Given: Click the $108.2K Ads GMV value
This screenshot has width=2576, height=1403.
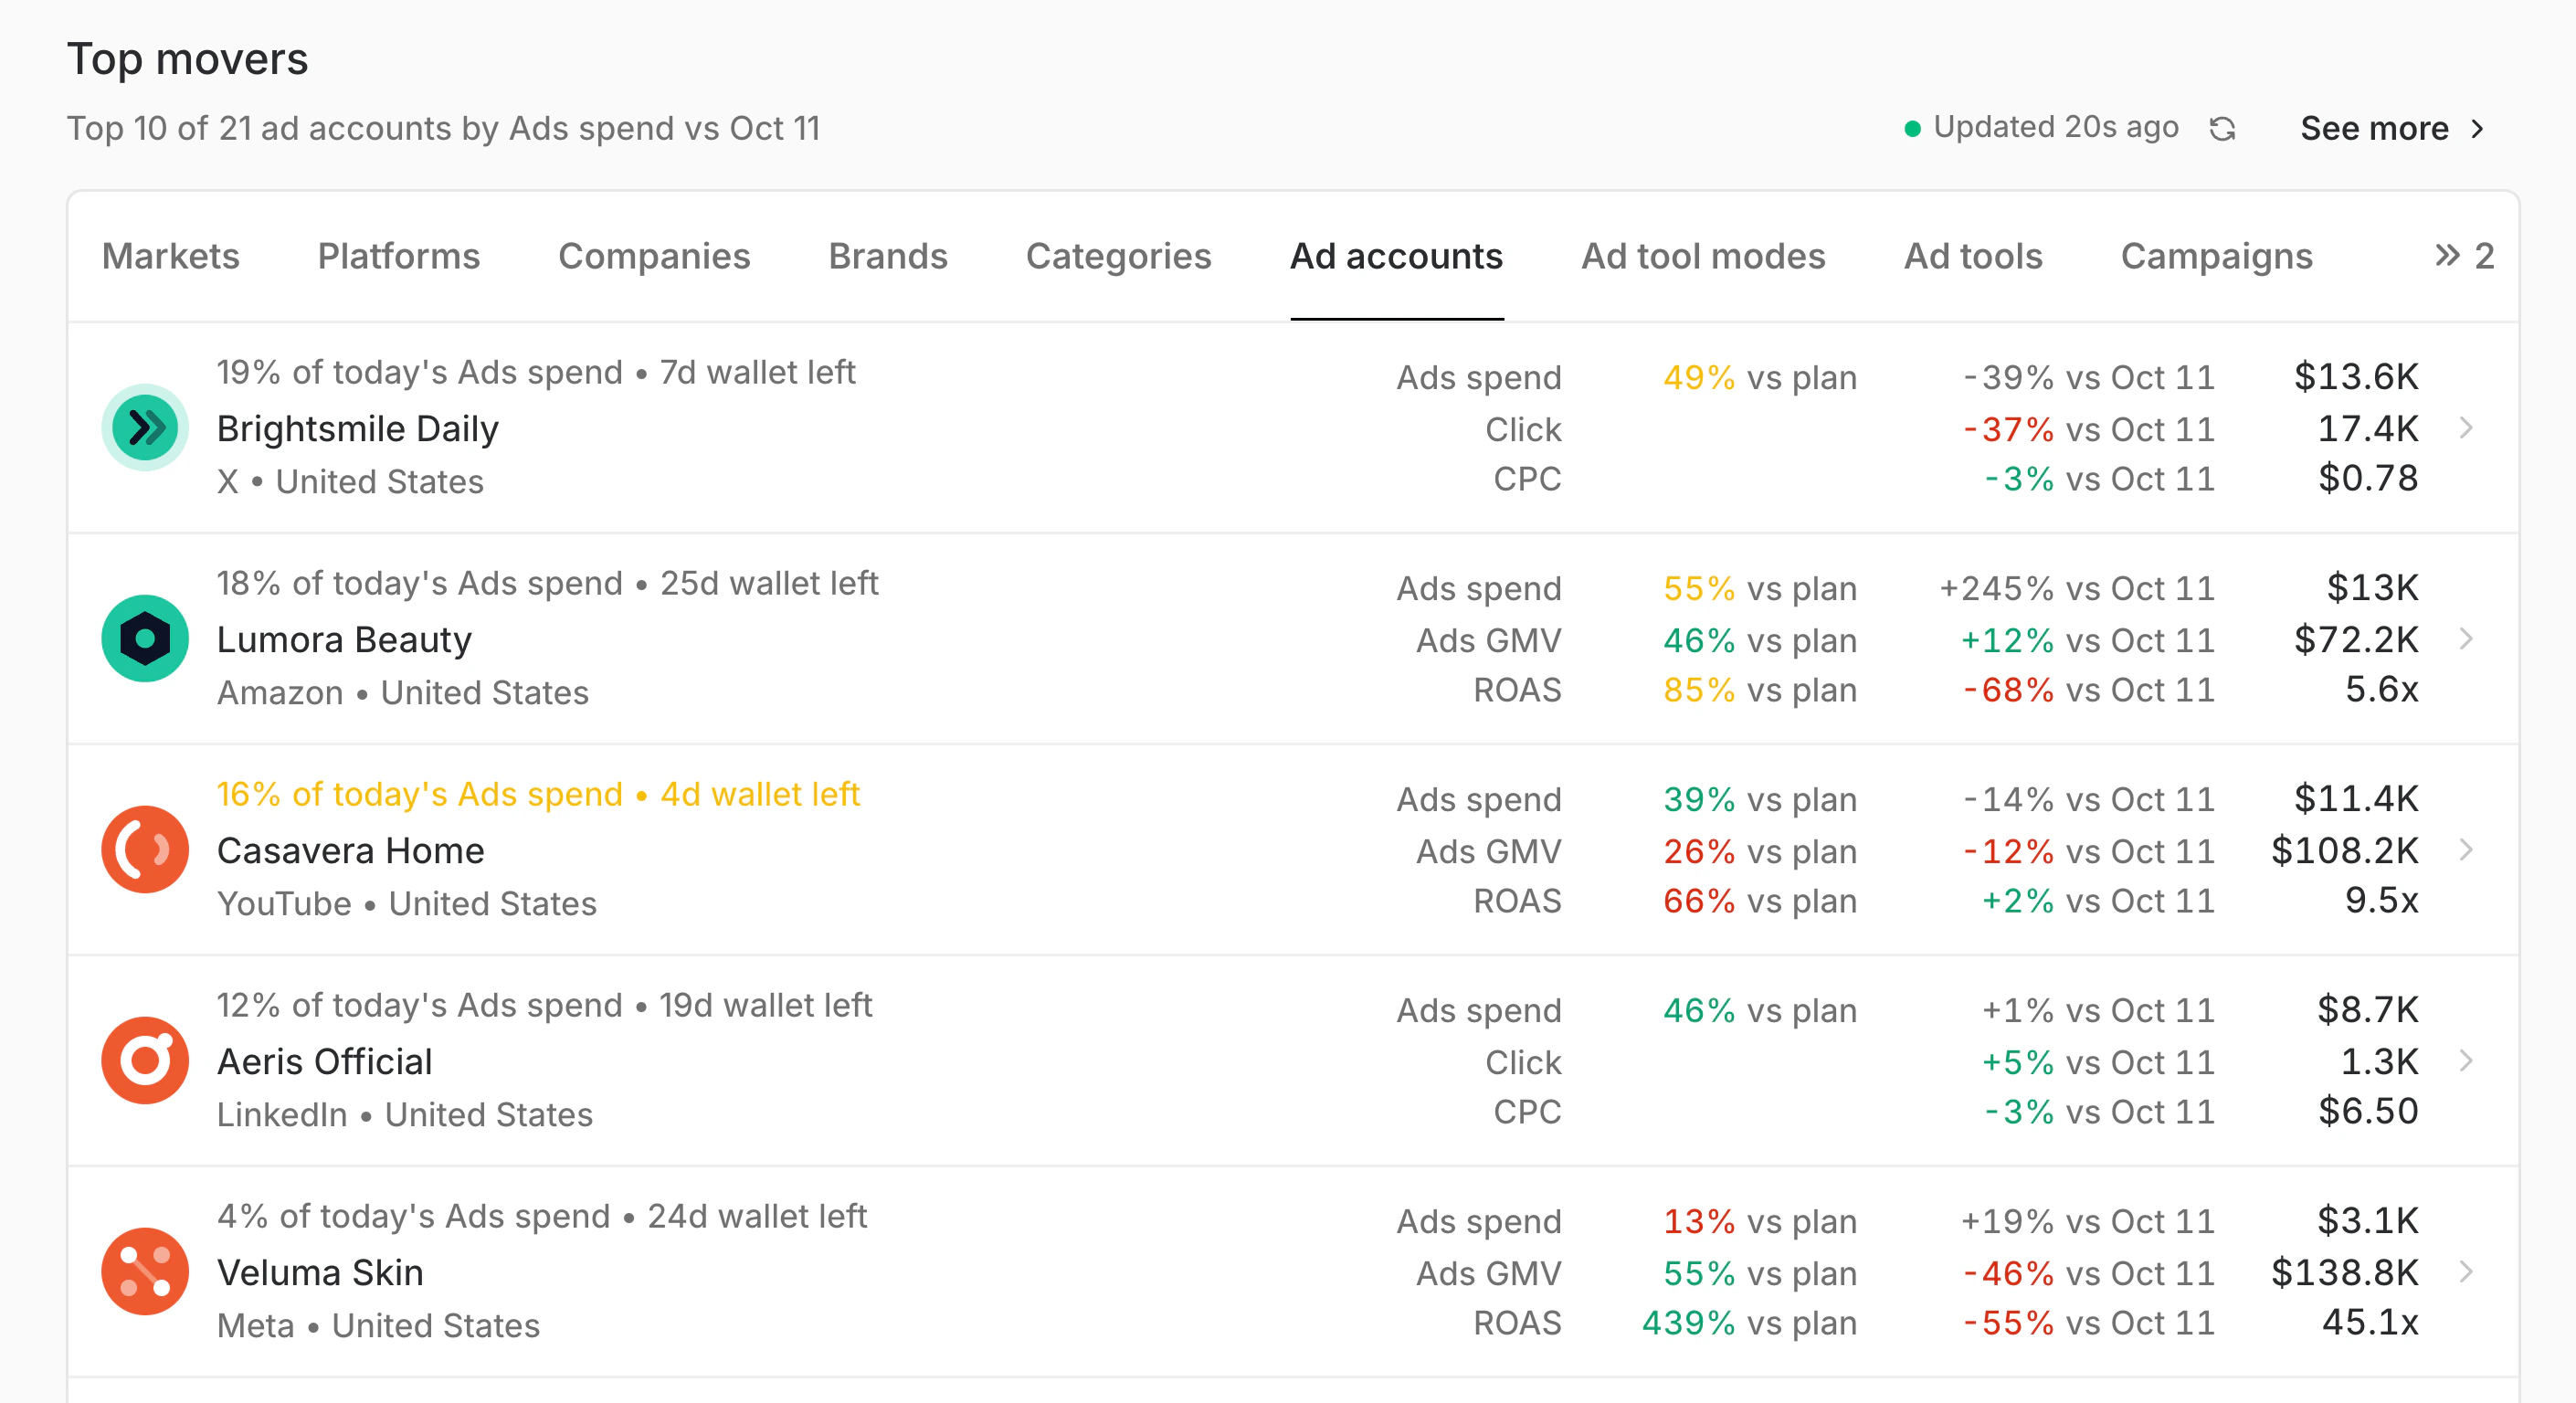Looking at the screenshot, I should [x=2344, y=851].
